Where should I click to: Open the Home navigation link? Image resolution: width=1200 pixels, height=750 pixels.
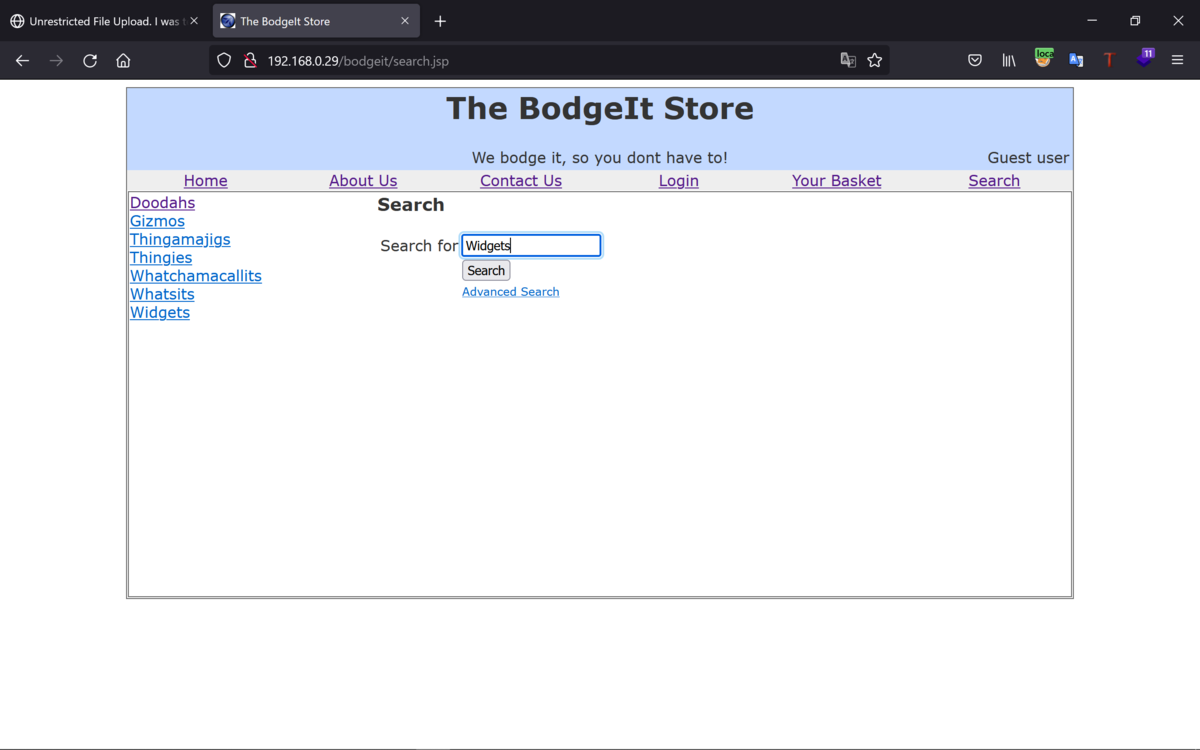tap(206, 181)
